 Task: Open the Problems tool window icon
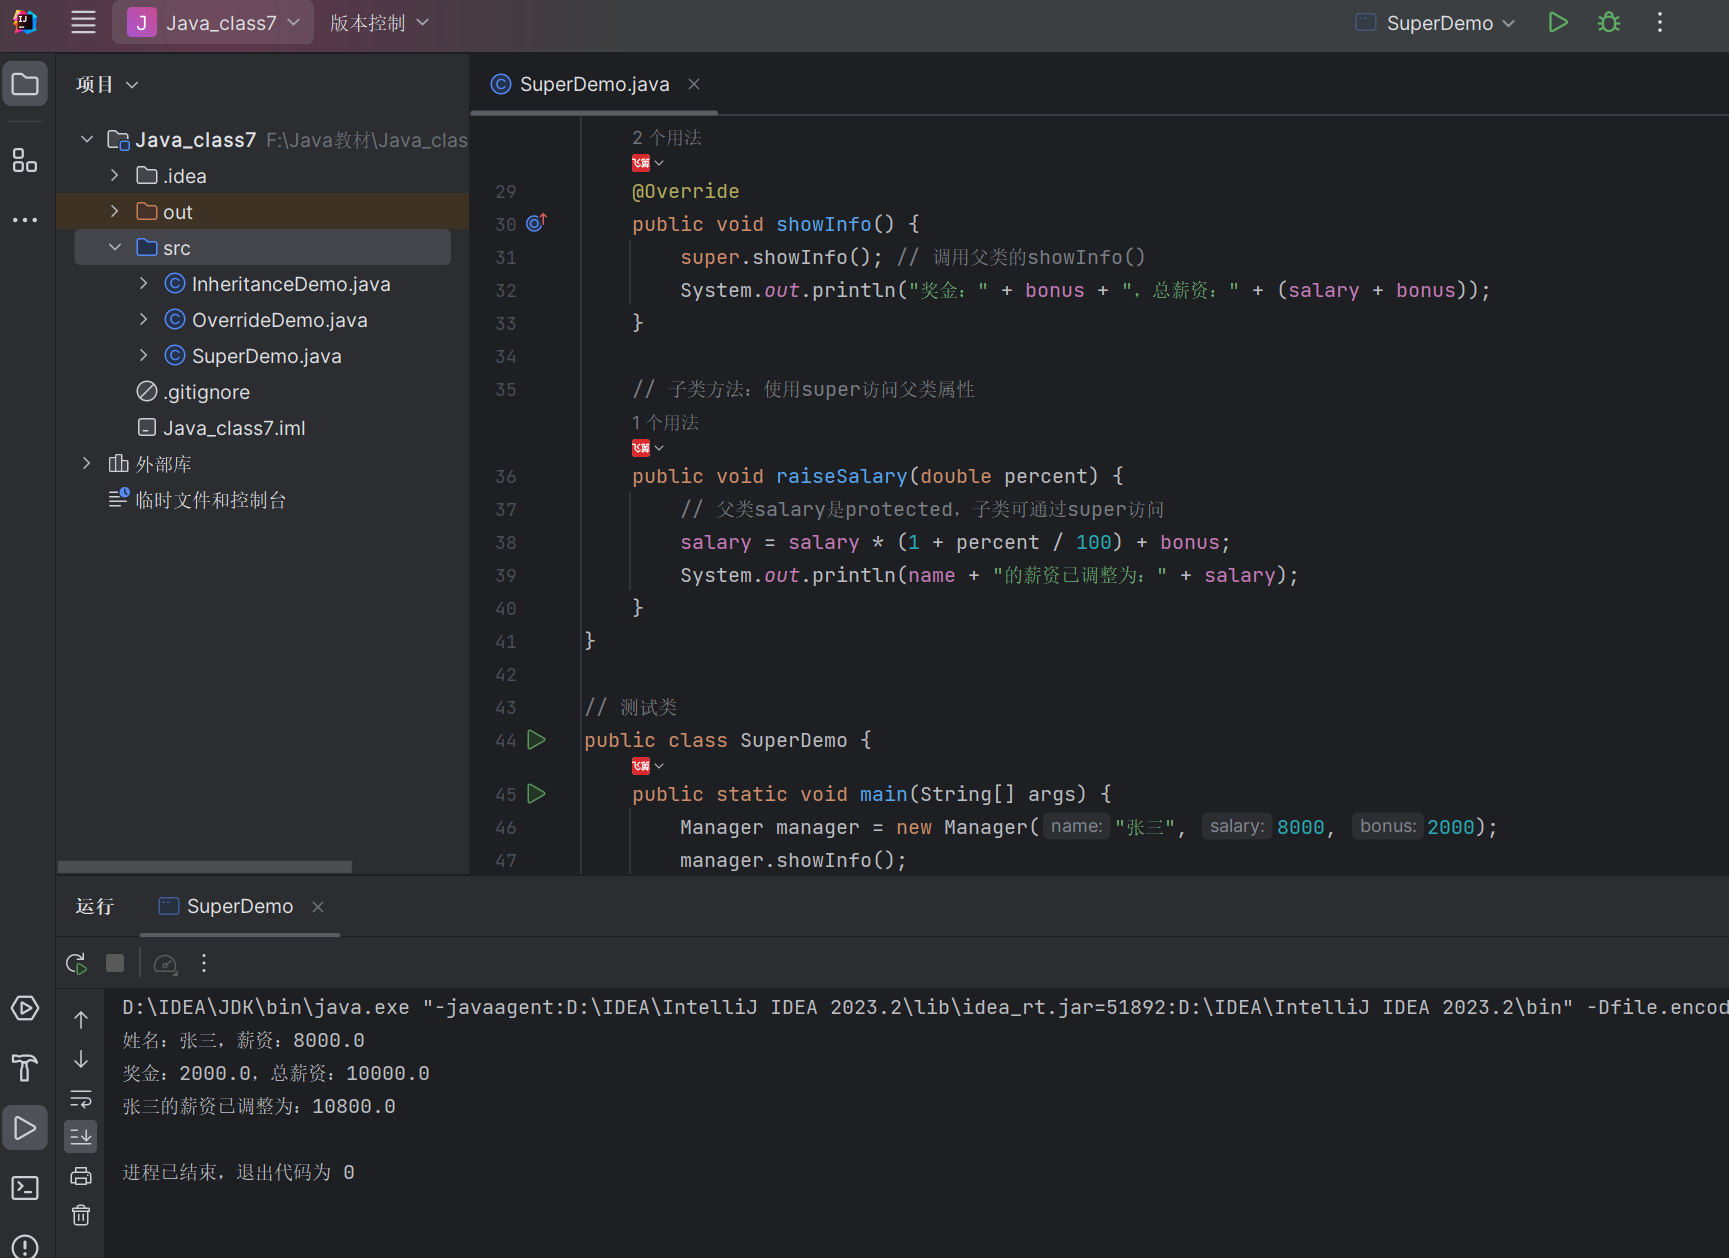25,1246
